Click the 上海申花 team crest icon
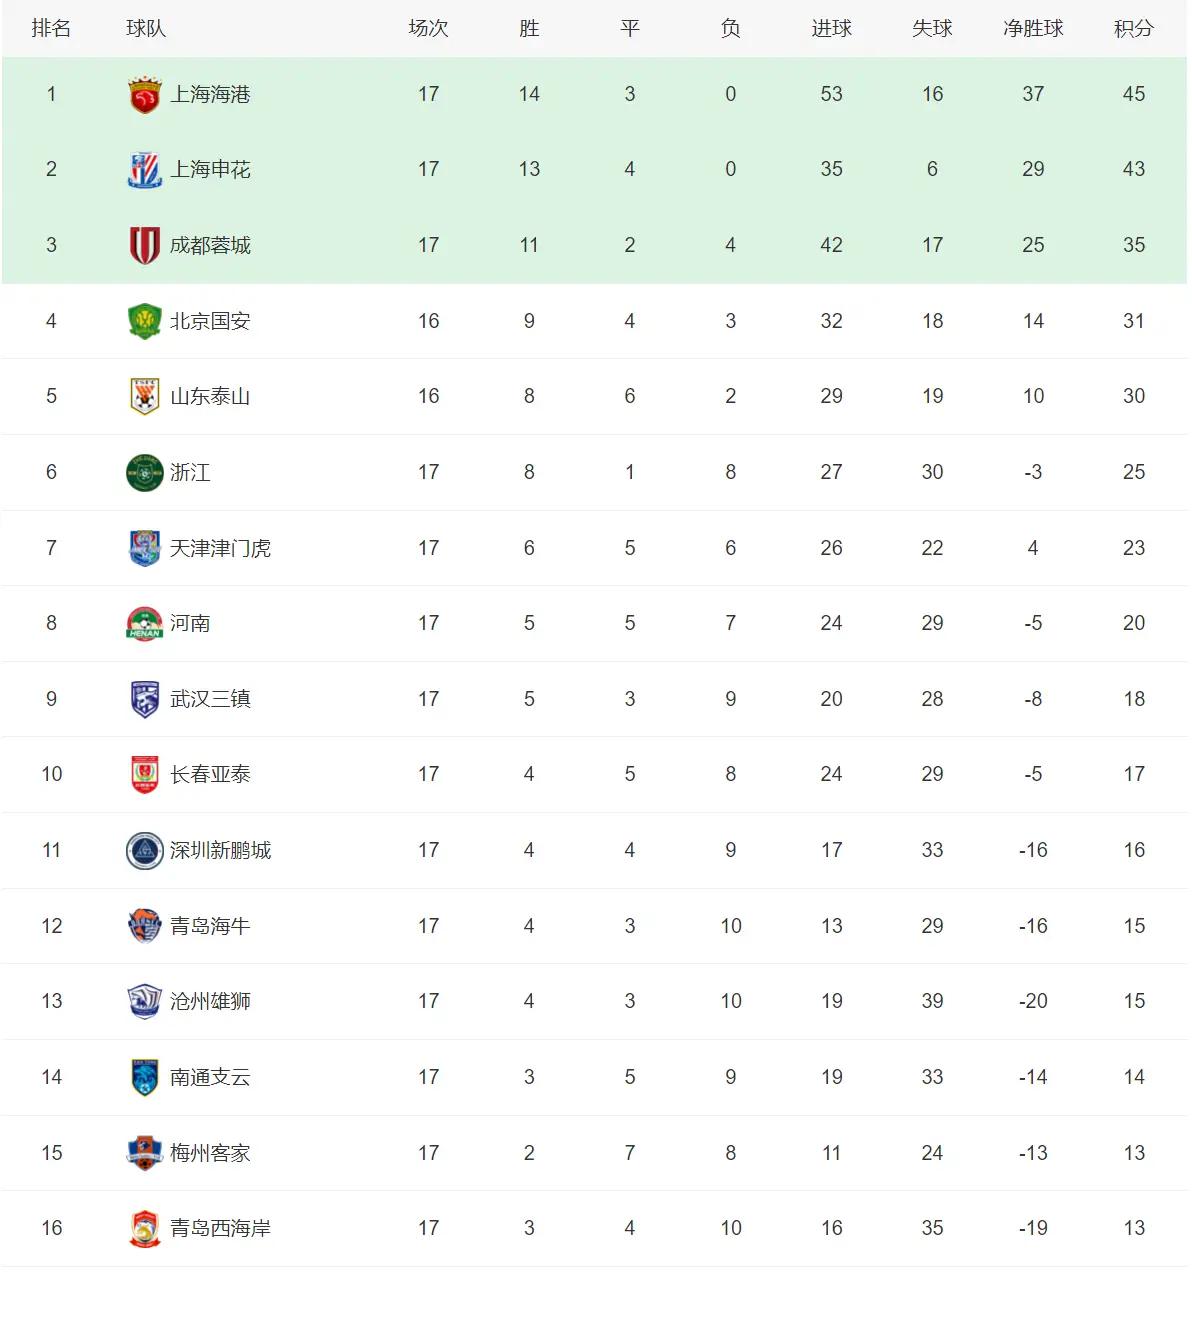Screen dimensions: 1192x1333 click(x=145, y=169)
